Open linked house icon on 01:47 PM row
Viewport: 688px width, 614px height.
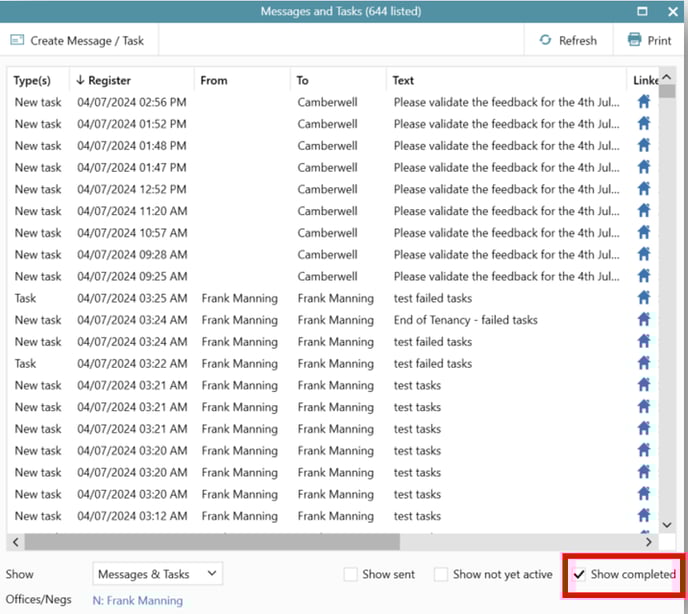[644, 167]
